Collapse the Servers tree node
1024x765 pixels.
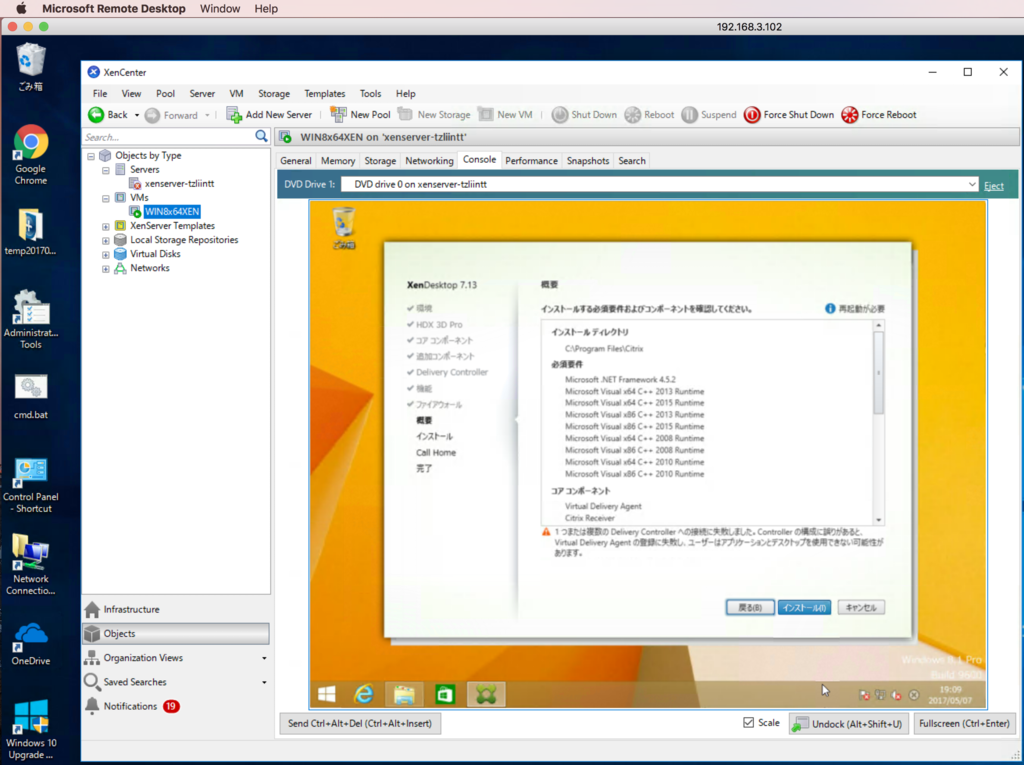pos(106,170)
